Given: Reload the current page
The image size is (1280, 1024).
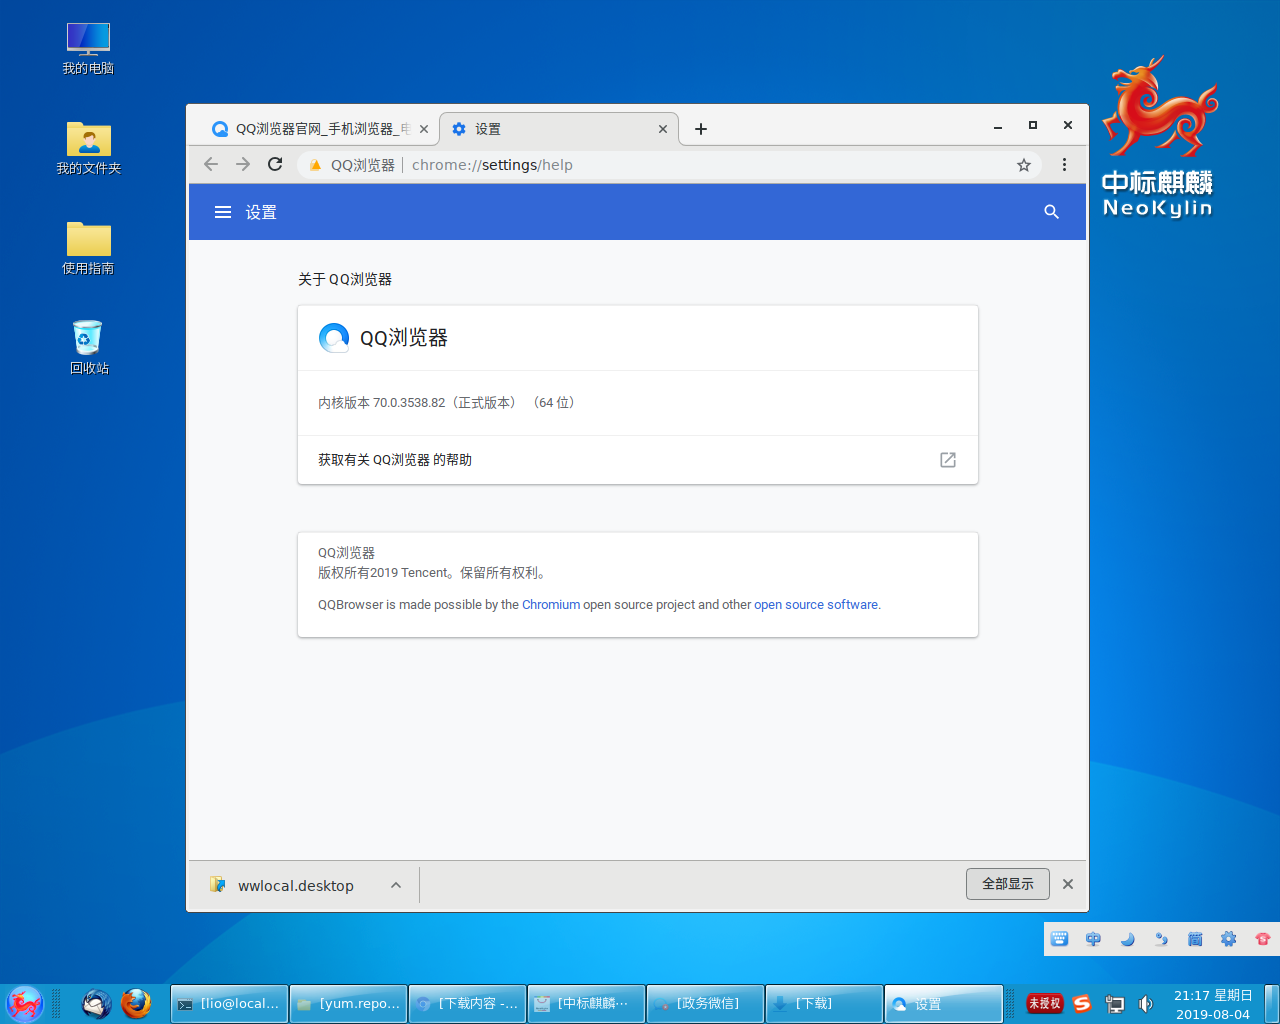Looking at the screenshot, I should point(275,164).
